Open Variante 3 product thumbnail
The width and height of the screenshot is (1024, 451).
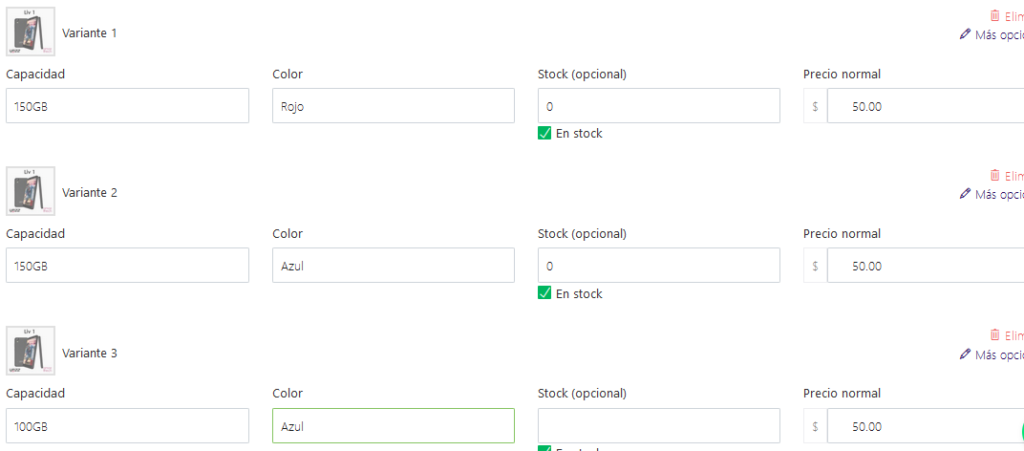pos(30,351)
